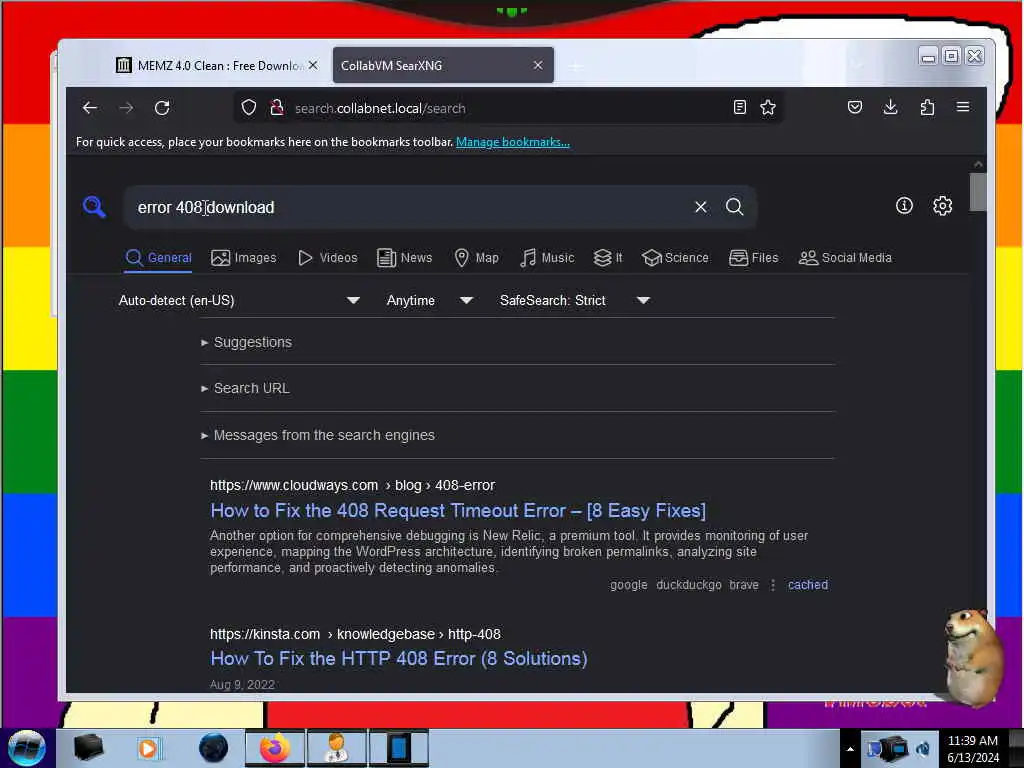Close the CollabVM SearXNG tab
Image resolution: width=1024 pixels, height=768 pixels.
point(537,65)
